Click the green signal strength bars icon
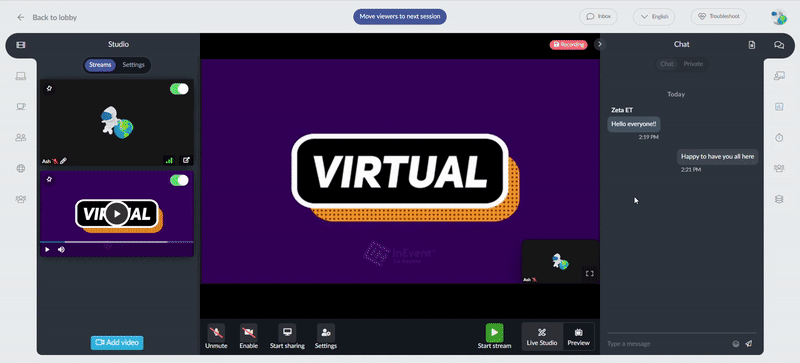 [x=169, y=160]
